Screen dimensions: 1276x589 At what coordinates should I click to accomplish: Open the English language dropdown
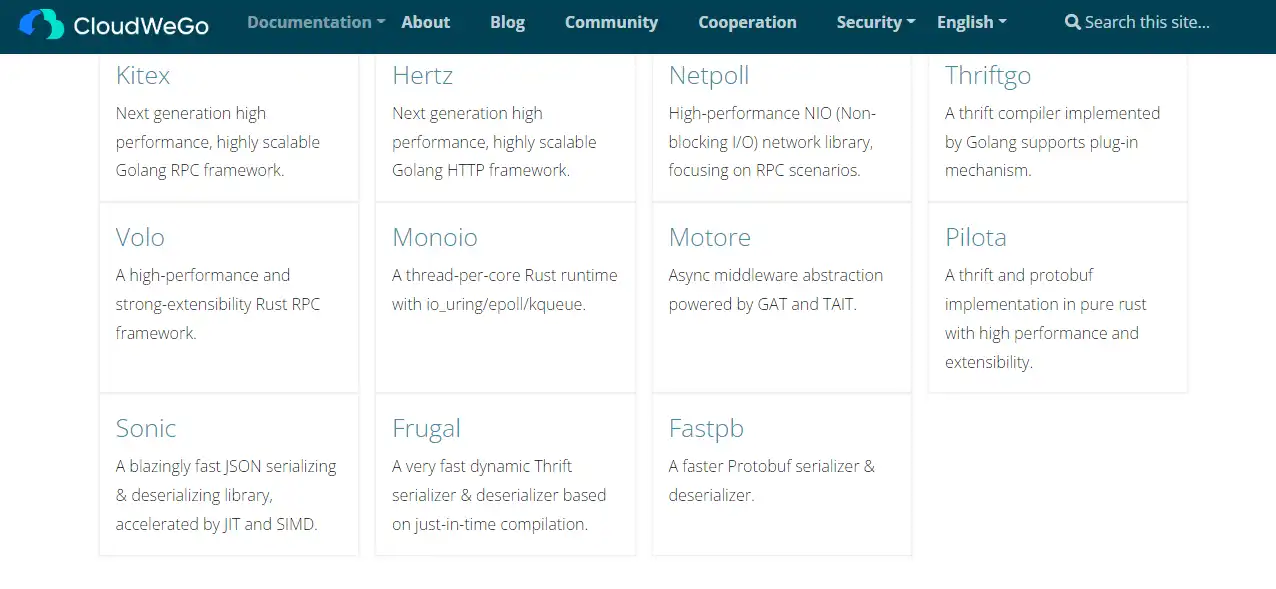click(x=972, y=22)
